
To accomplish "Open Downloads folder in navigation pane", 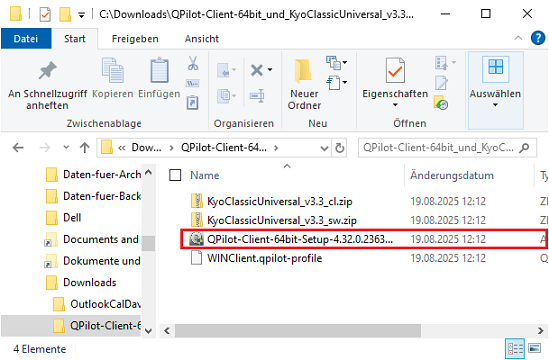I will point(90,283).
